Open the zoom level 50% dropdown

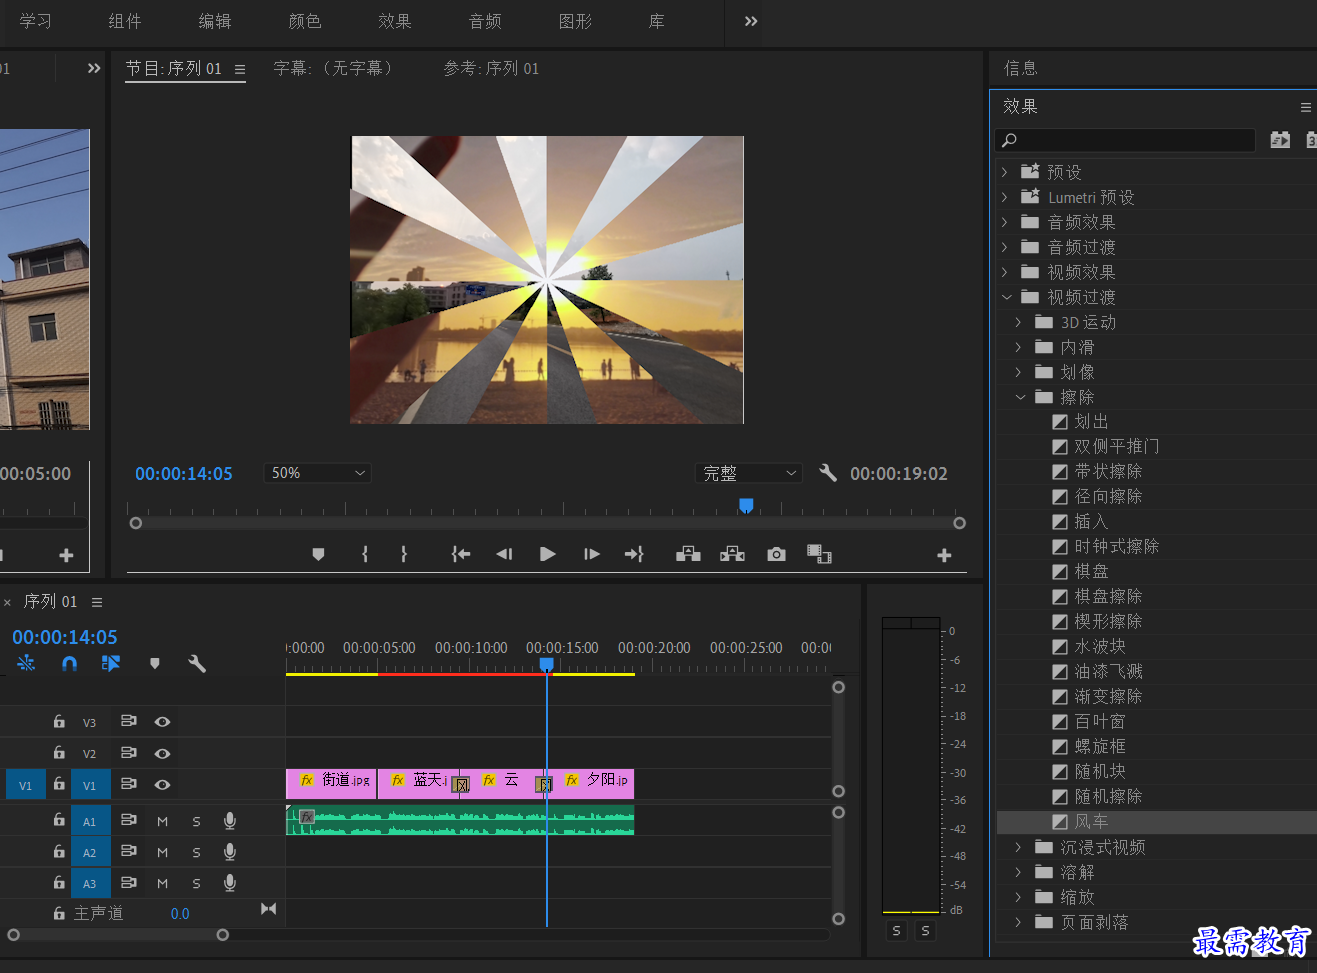(x=318, y=473)
